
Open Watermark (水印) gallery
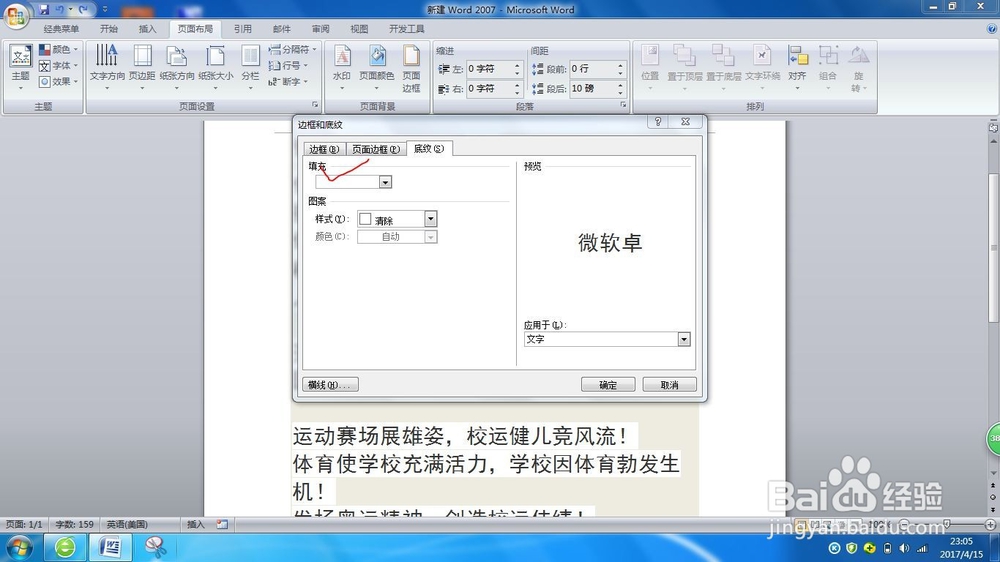click(x=342, y=67)
